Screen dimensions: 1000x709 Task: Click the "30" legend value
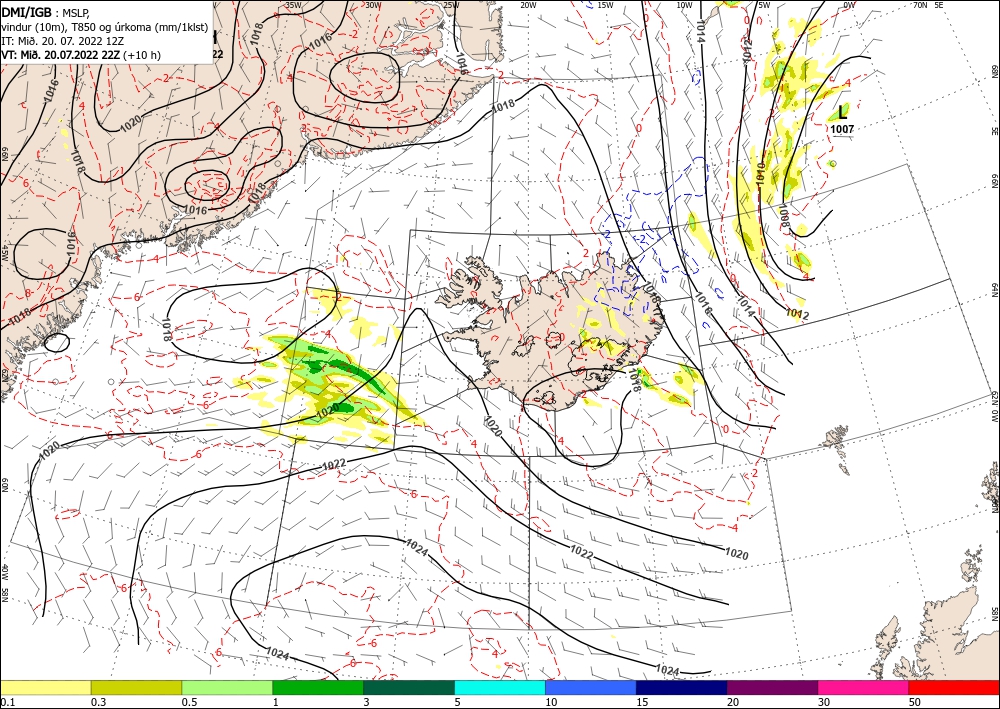click(824, 702)
